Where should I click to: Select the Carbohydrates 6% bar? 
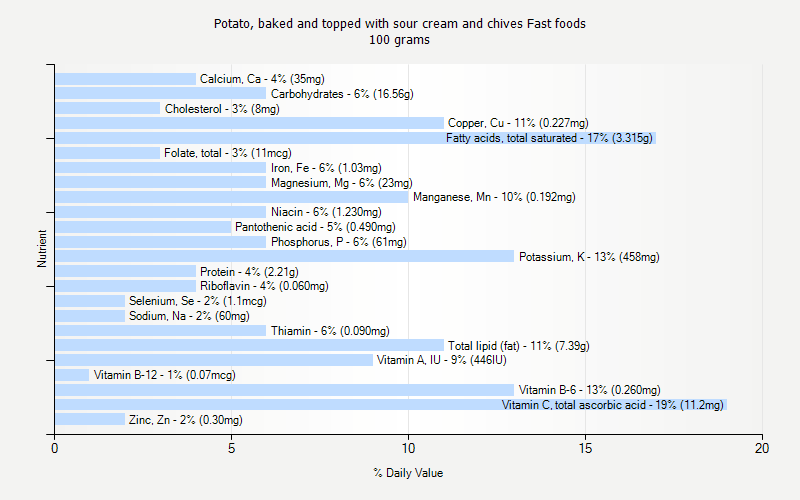[161, 93]
